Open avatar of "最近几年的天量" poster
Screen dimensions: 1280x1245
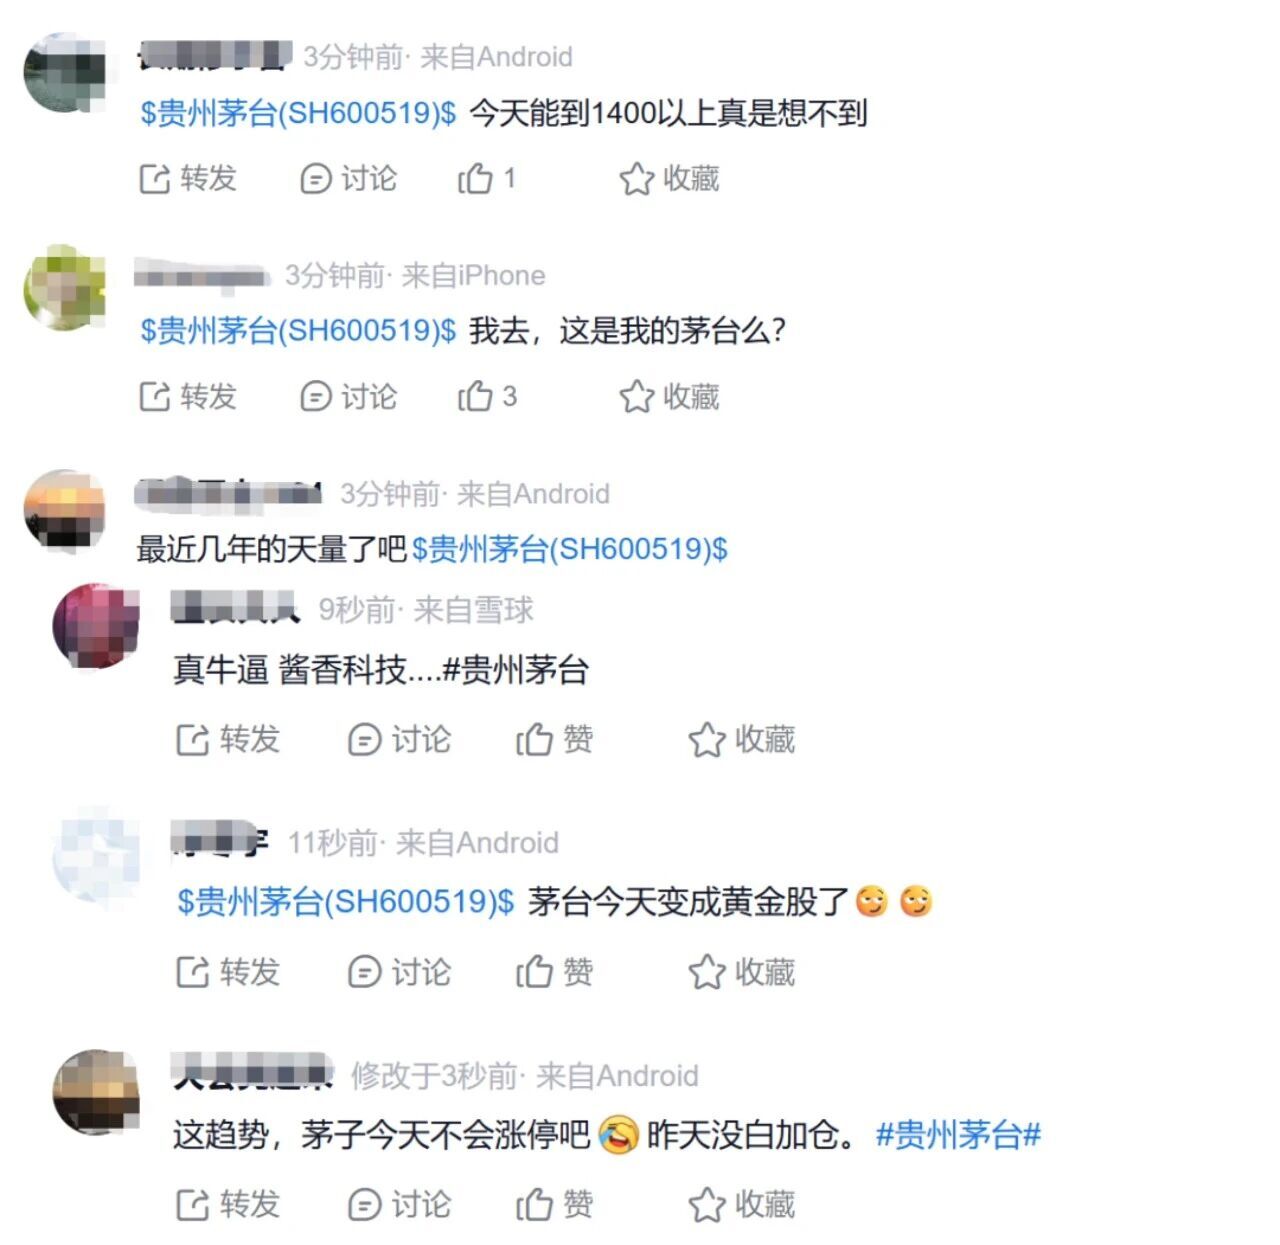point(65,510)
